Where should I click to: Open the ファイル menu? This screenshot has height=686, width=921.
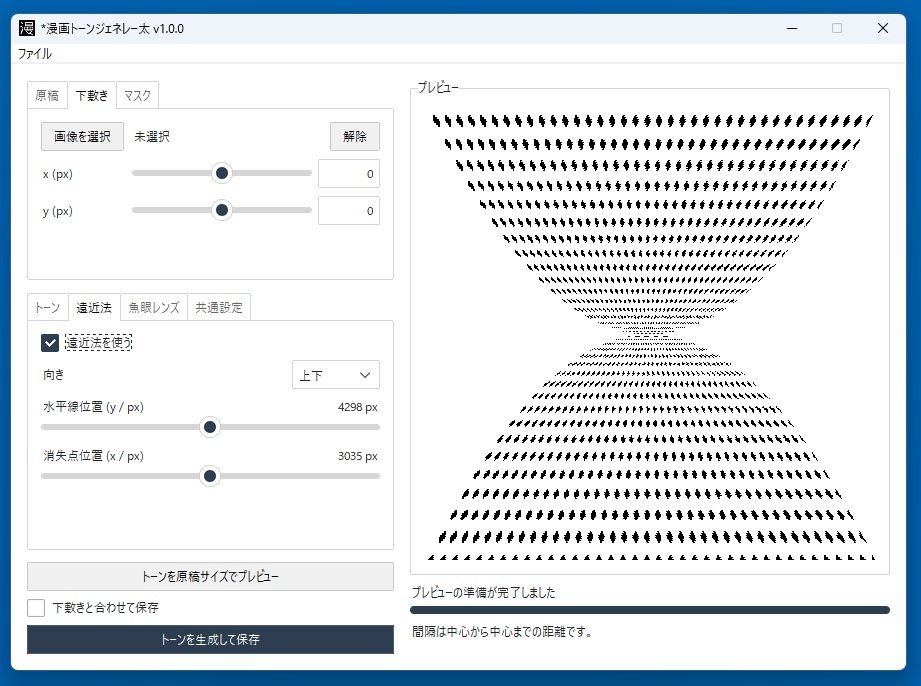coord(35,54)
